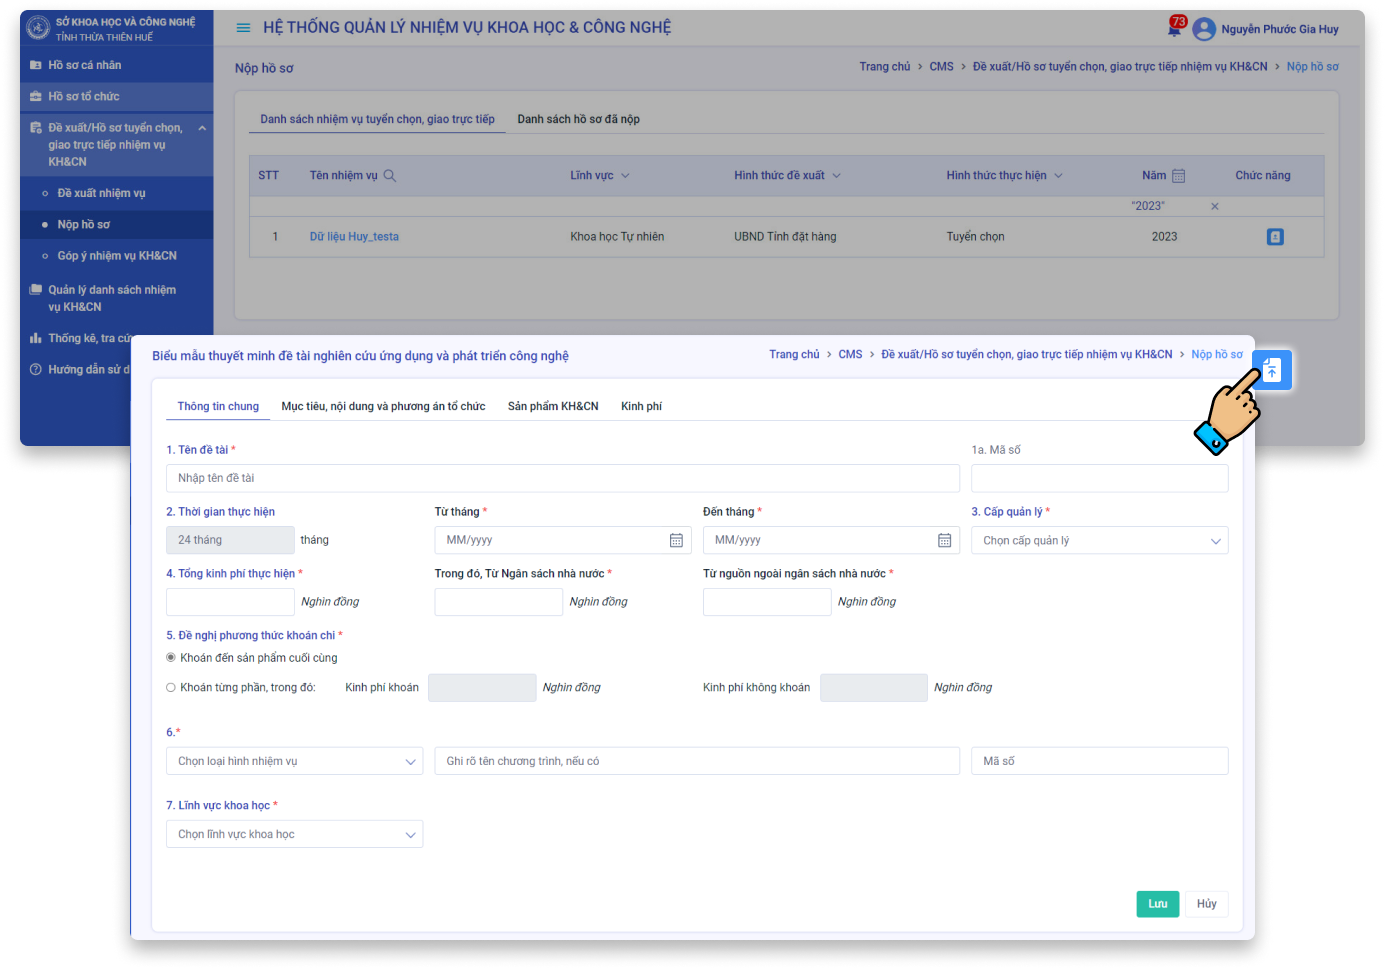Click Hướng dẫn sử dụng help icon
The width and height of the screenshot is (1385, 970).
(x=36, y=370)
